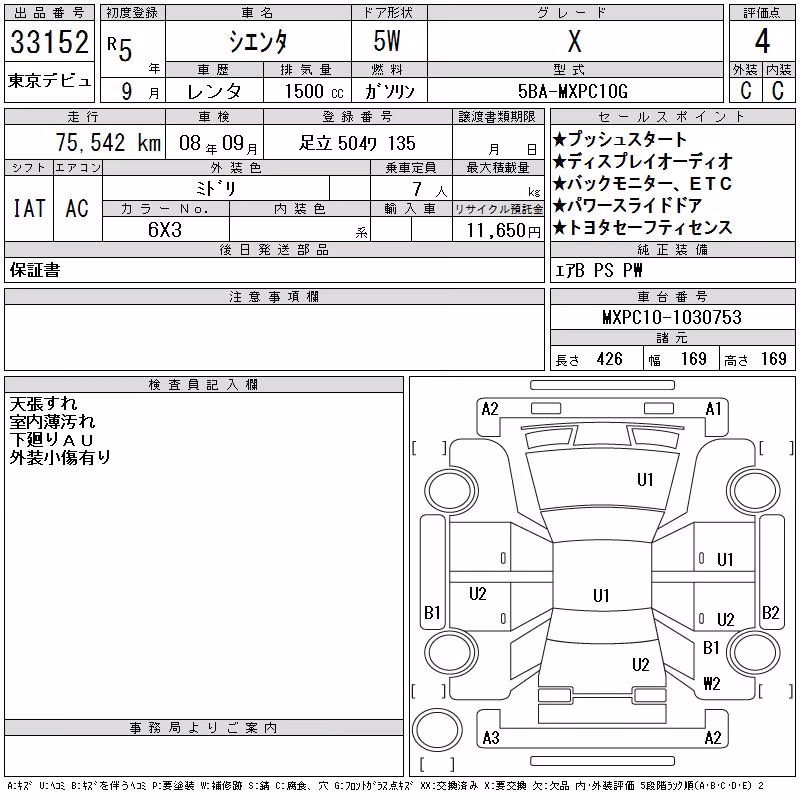Viewport: 800px width, 800px height.
Task: Select the 初度登録 header
Action: pyautogui.click(x=132, y=13)
